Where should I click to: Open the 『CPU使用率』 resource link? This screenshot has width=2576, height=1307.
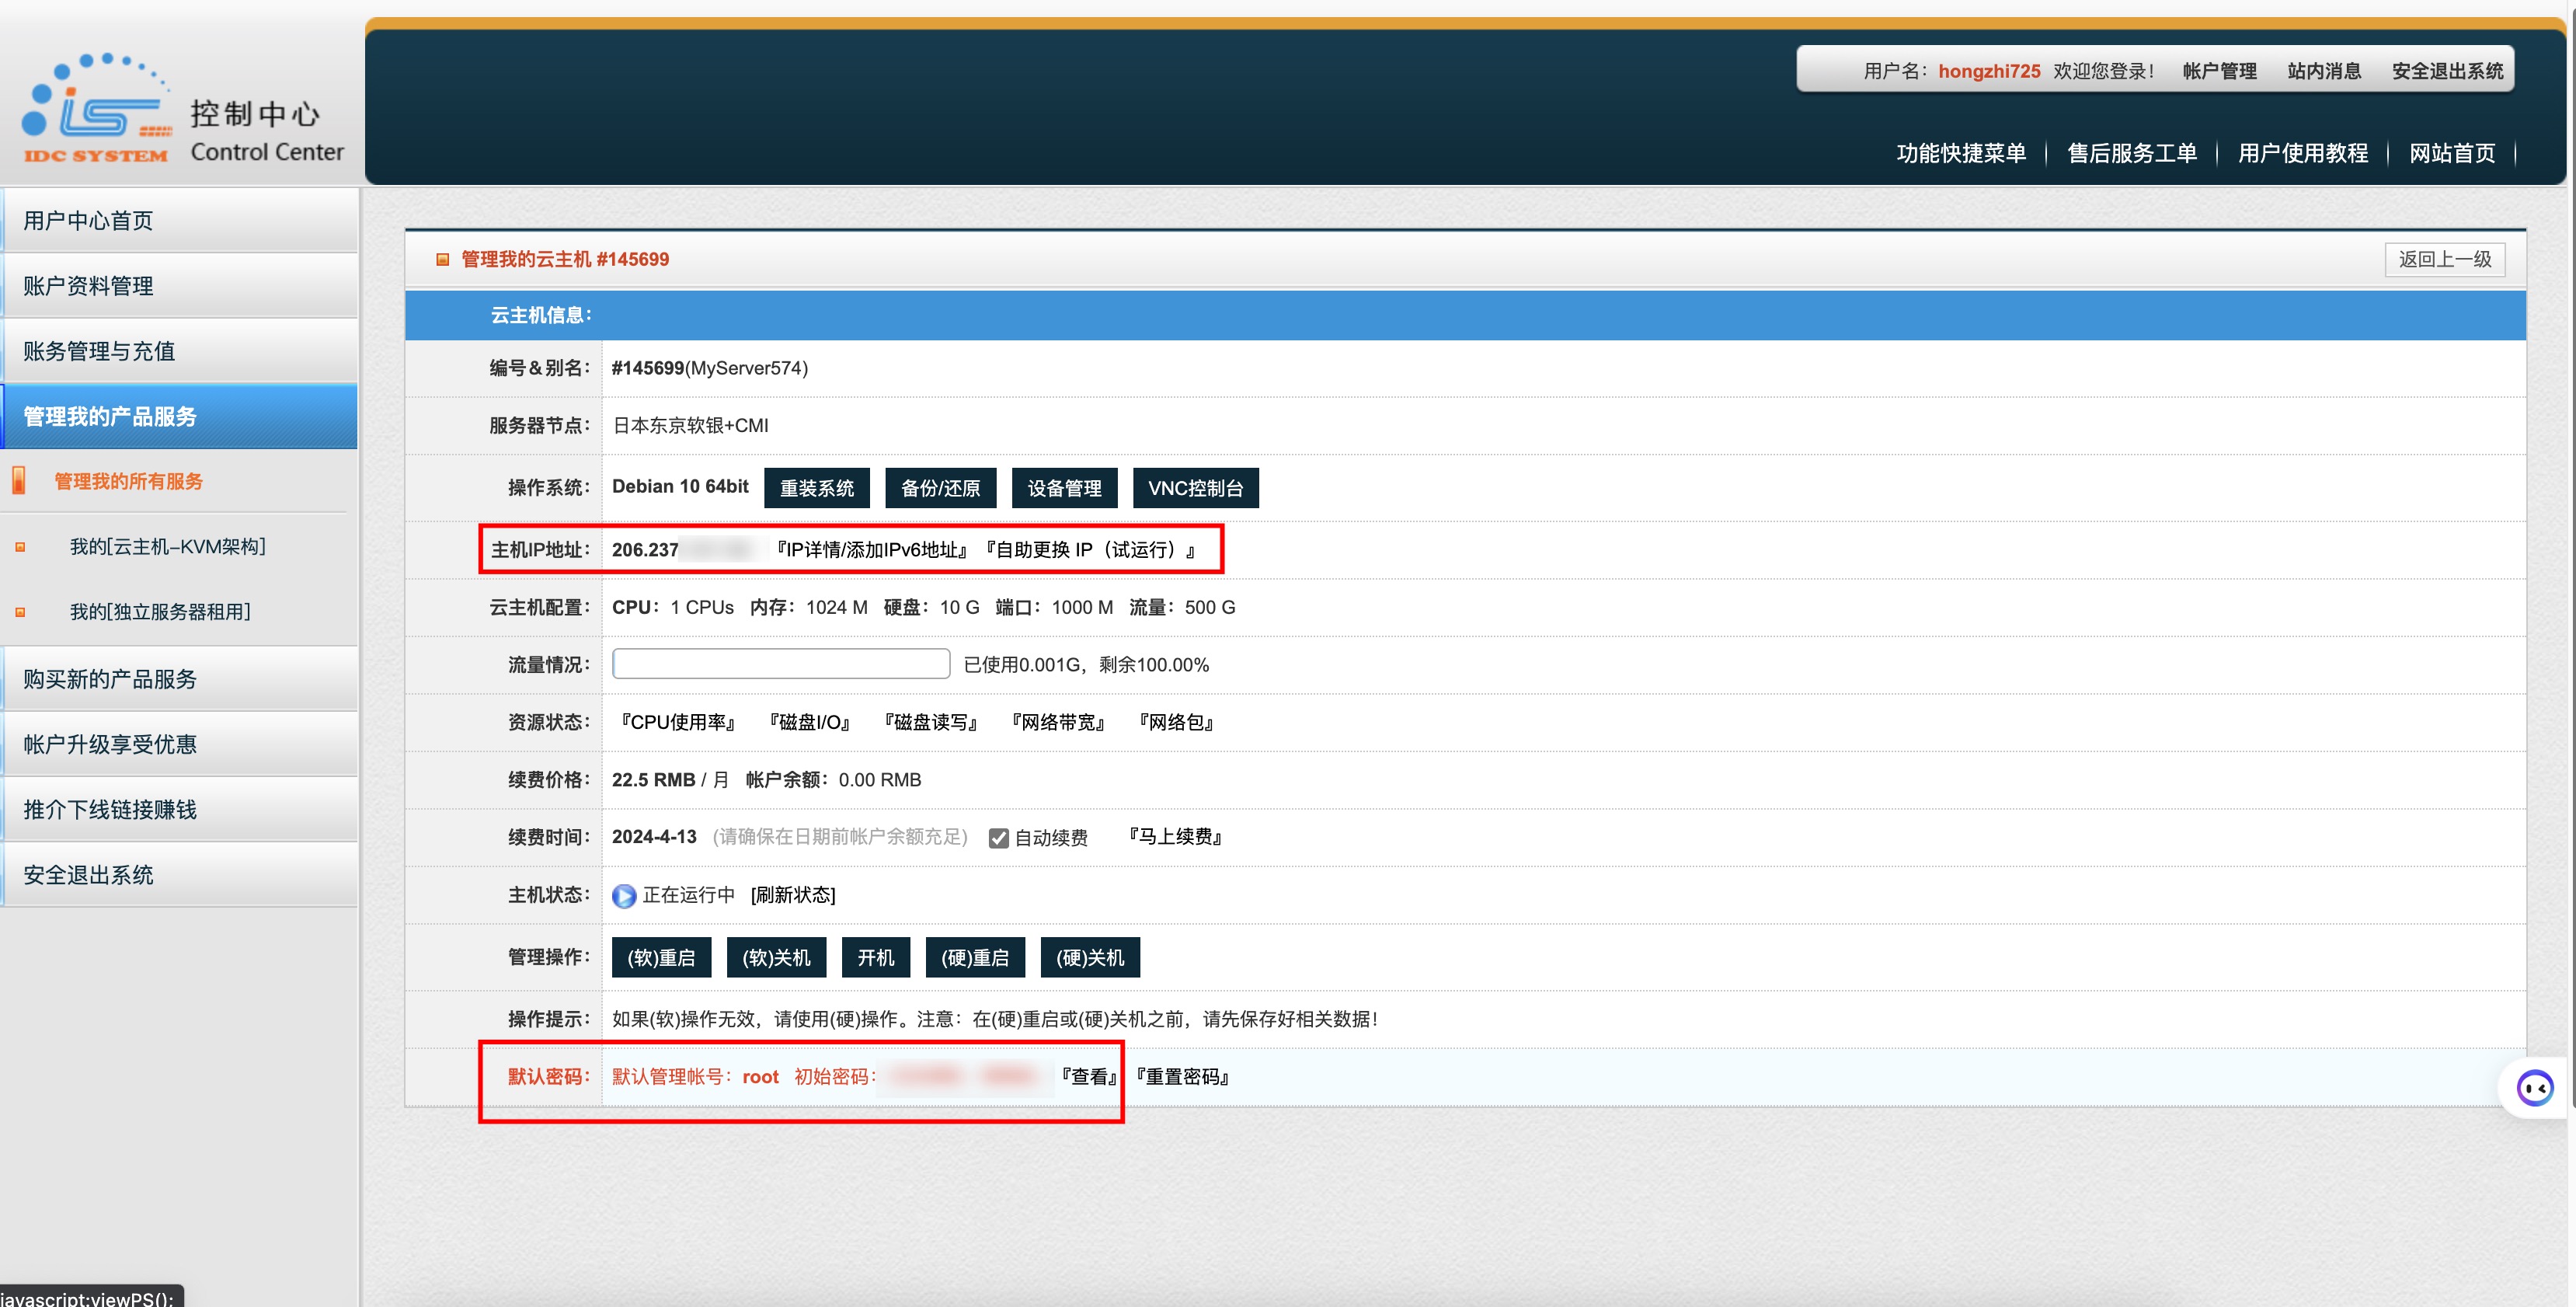tap(678, 722)
